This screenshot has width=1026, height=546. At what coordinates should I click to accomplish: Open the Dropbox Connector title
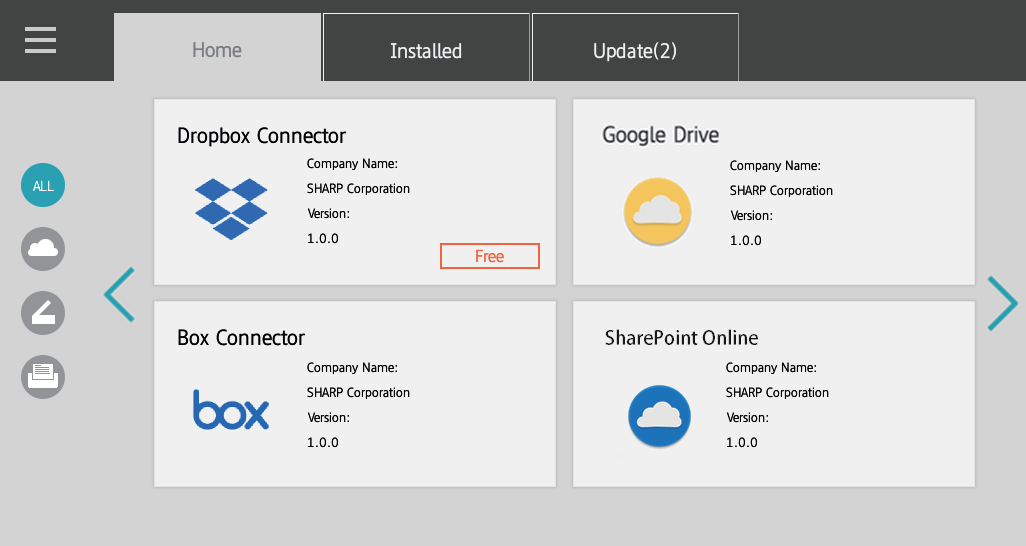(x=261, y=136)
